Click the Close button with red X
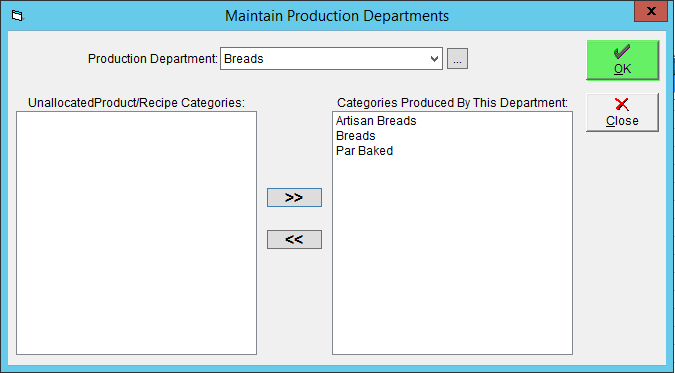Viewport: 675px width, 373px height. [x=622, y=112]
